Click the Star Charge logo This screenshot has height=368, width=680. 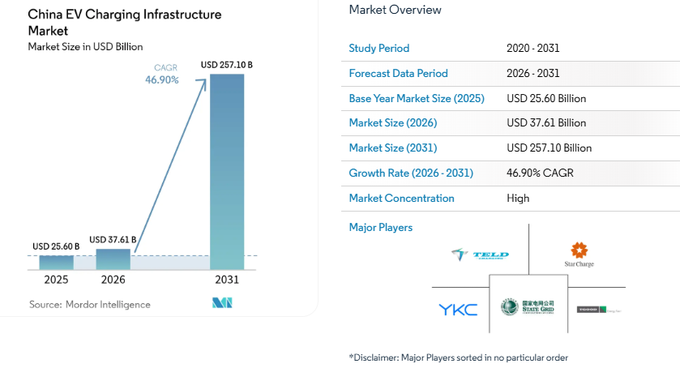(x=579, y=255)
